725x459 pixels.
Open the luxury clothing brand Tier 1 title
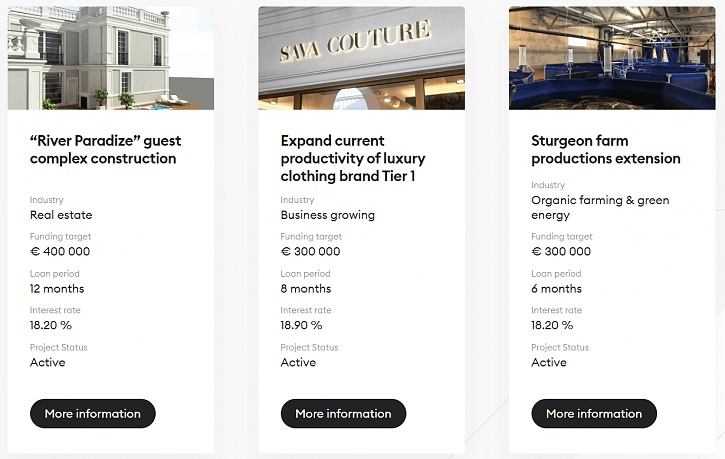[x=353, y=158]
